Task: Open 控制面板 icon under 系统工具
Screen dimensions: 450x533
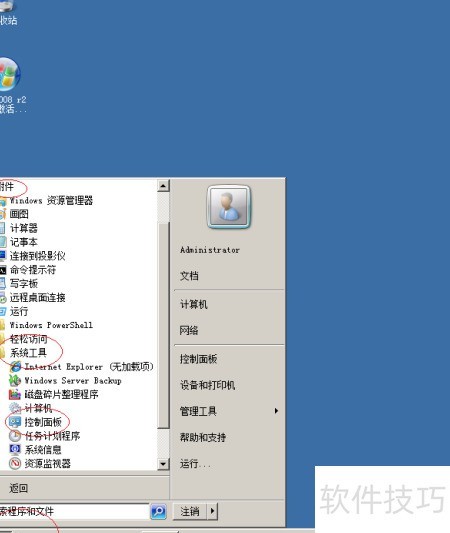Action: click(x=15, y=422)
